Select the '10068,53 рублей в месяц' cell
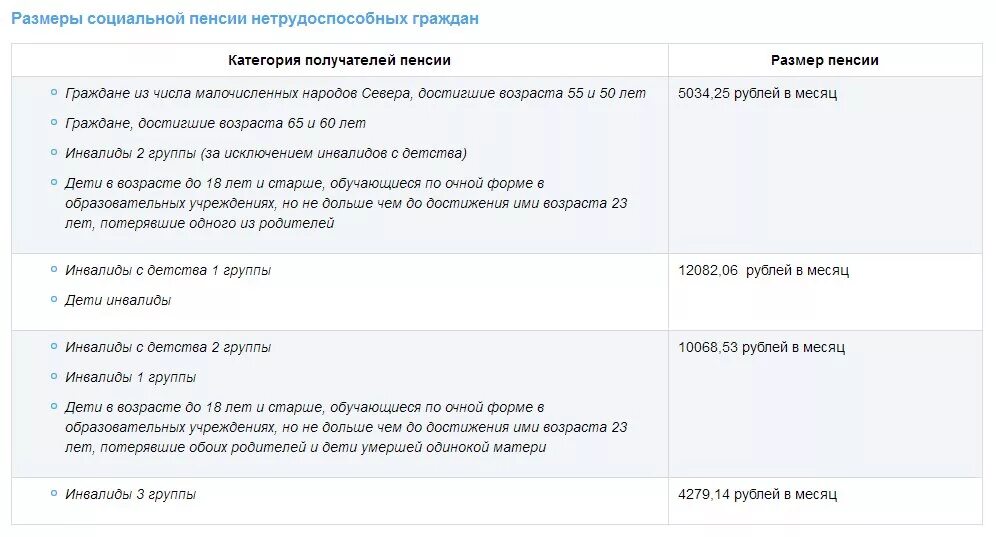Image resolution: width=996 pixels, height=537 pixels. [825, 404]
